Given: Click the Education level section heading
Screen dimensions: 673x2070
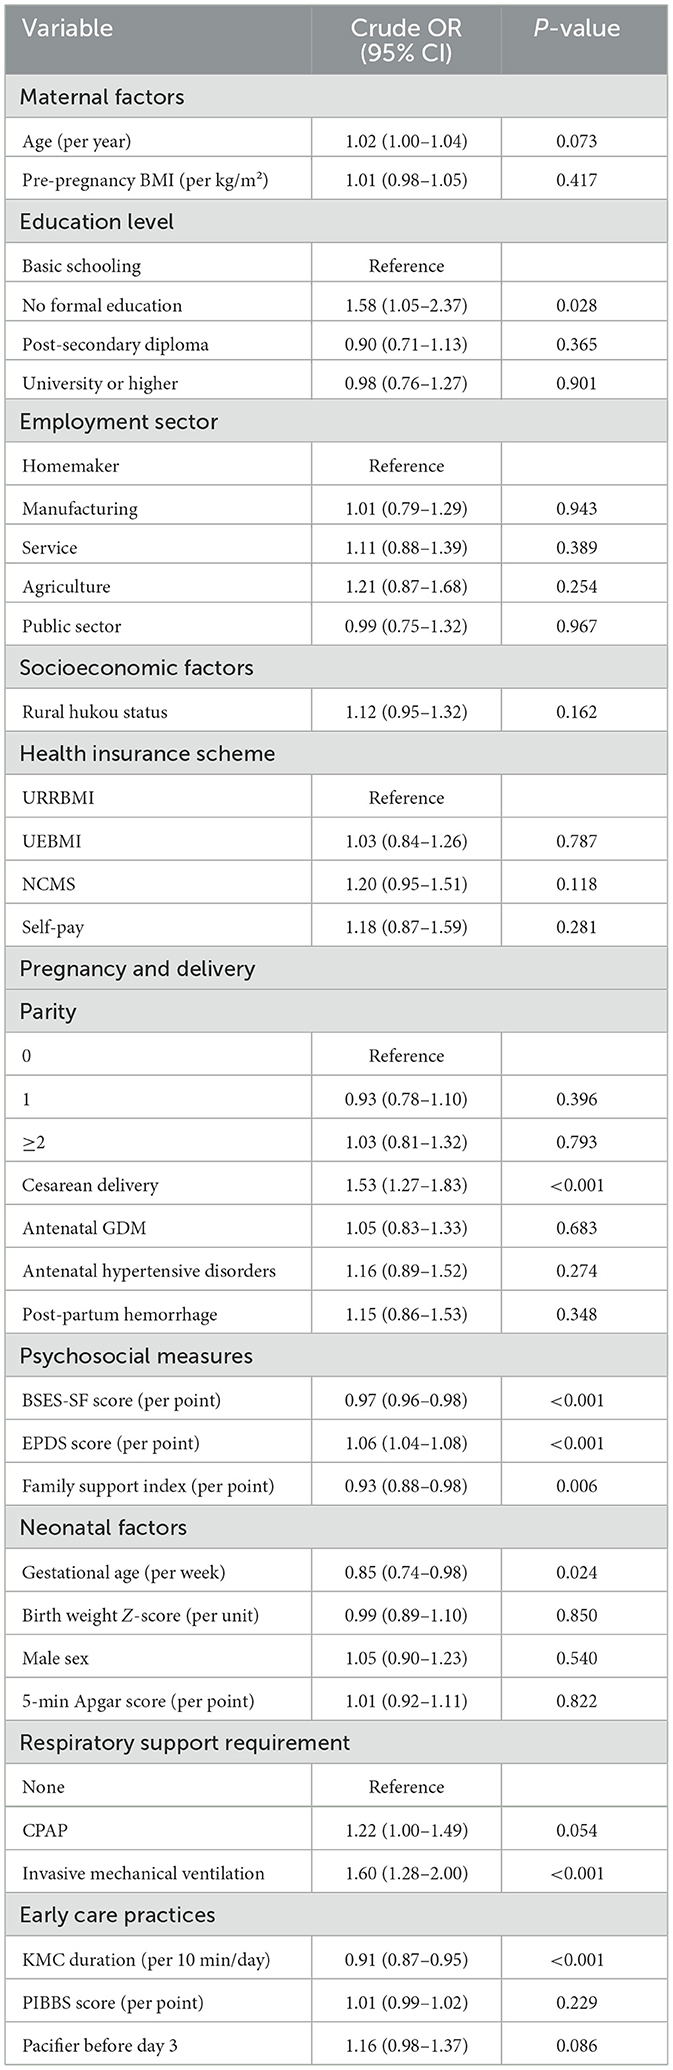Looking at the screenshot, I should 97,222.
